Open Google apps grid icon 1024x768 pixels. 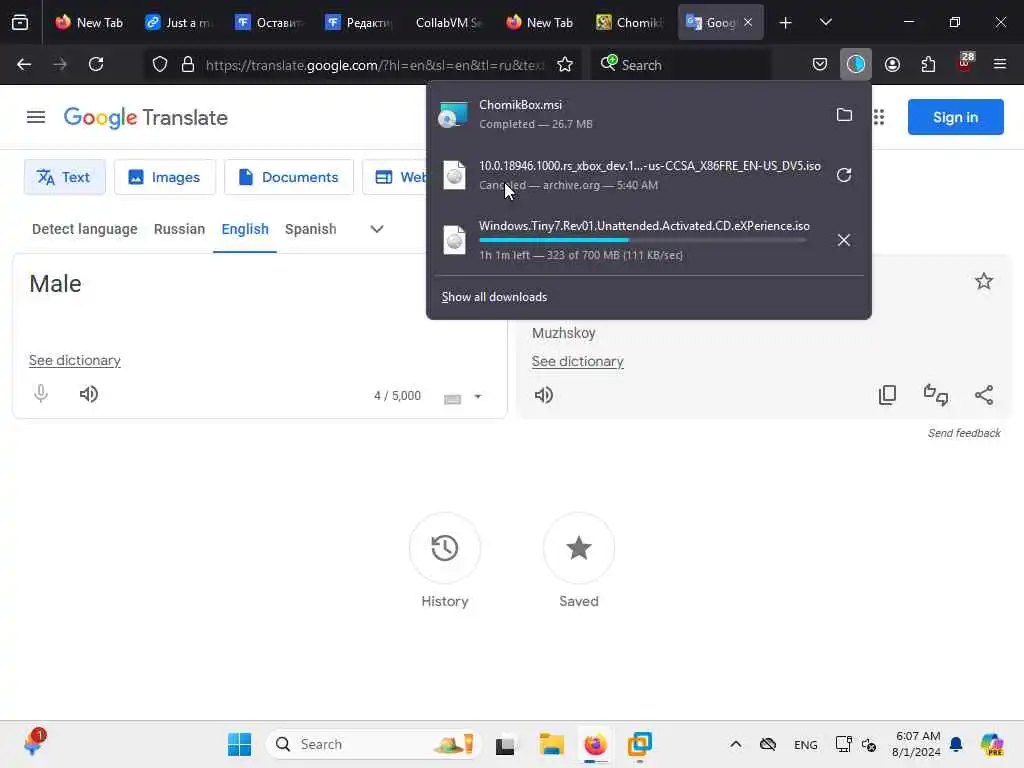[879, 118]
